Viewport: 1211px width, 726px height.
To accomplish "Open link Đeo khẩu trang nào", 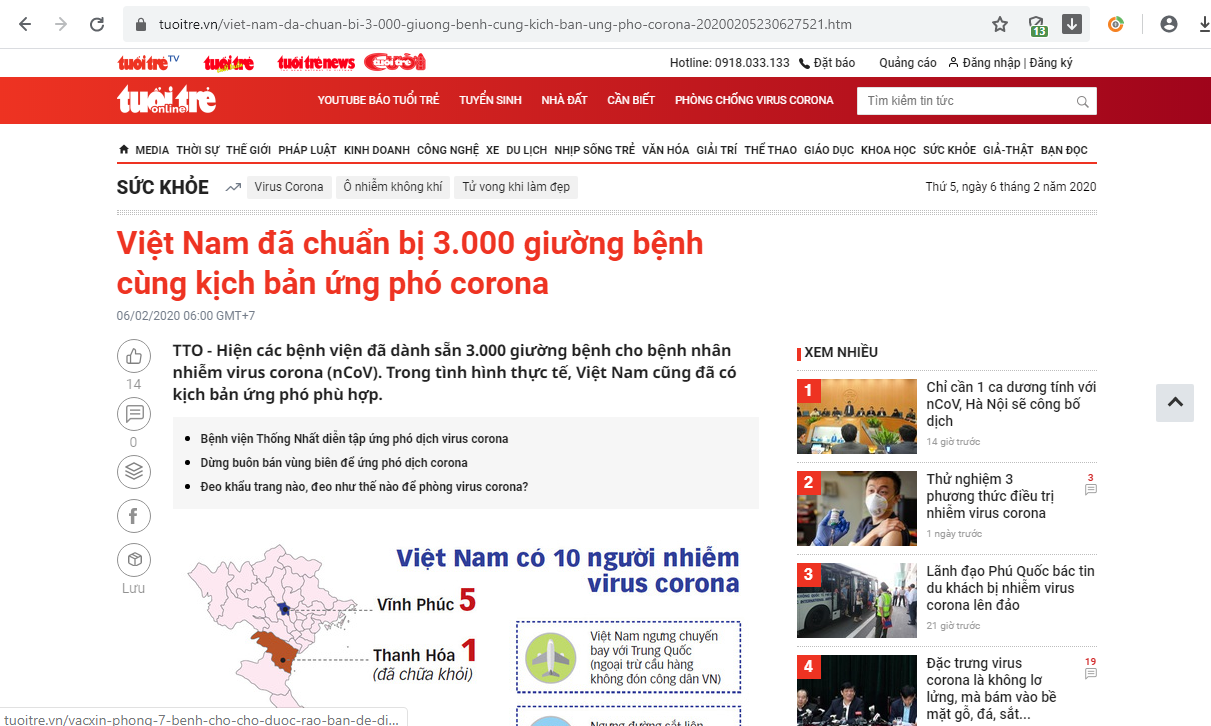I will (364, 487).
